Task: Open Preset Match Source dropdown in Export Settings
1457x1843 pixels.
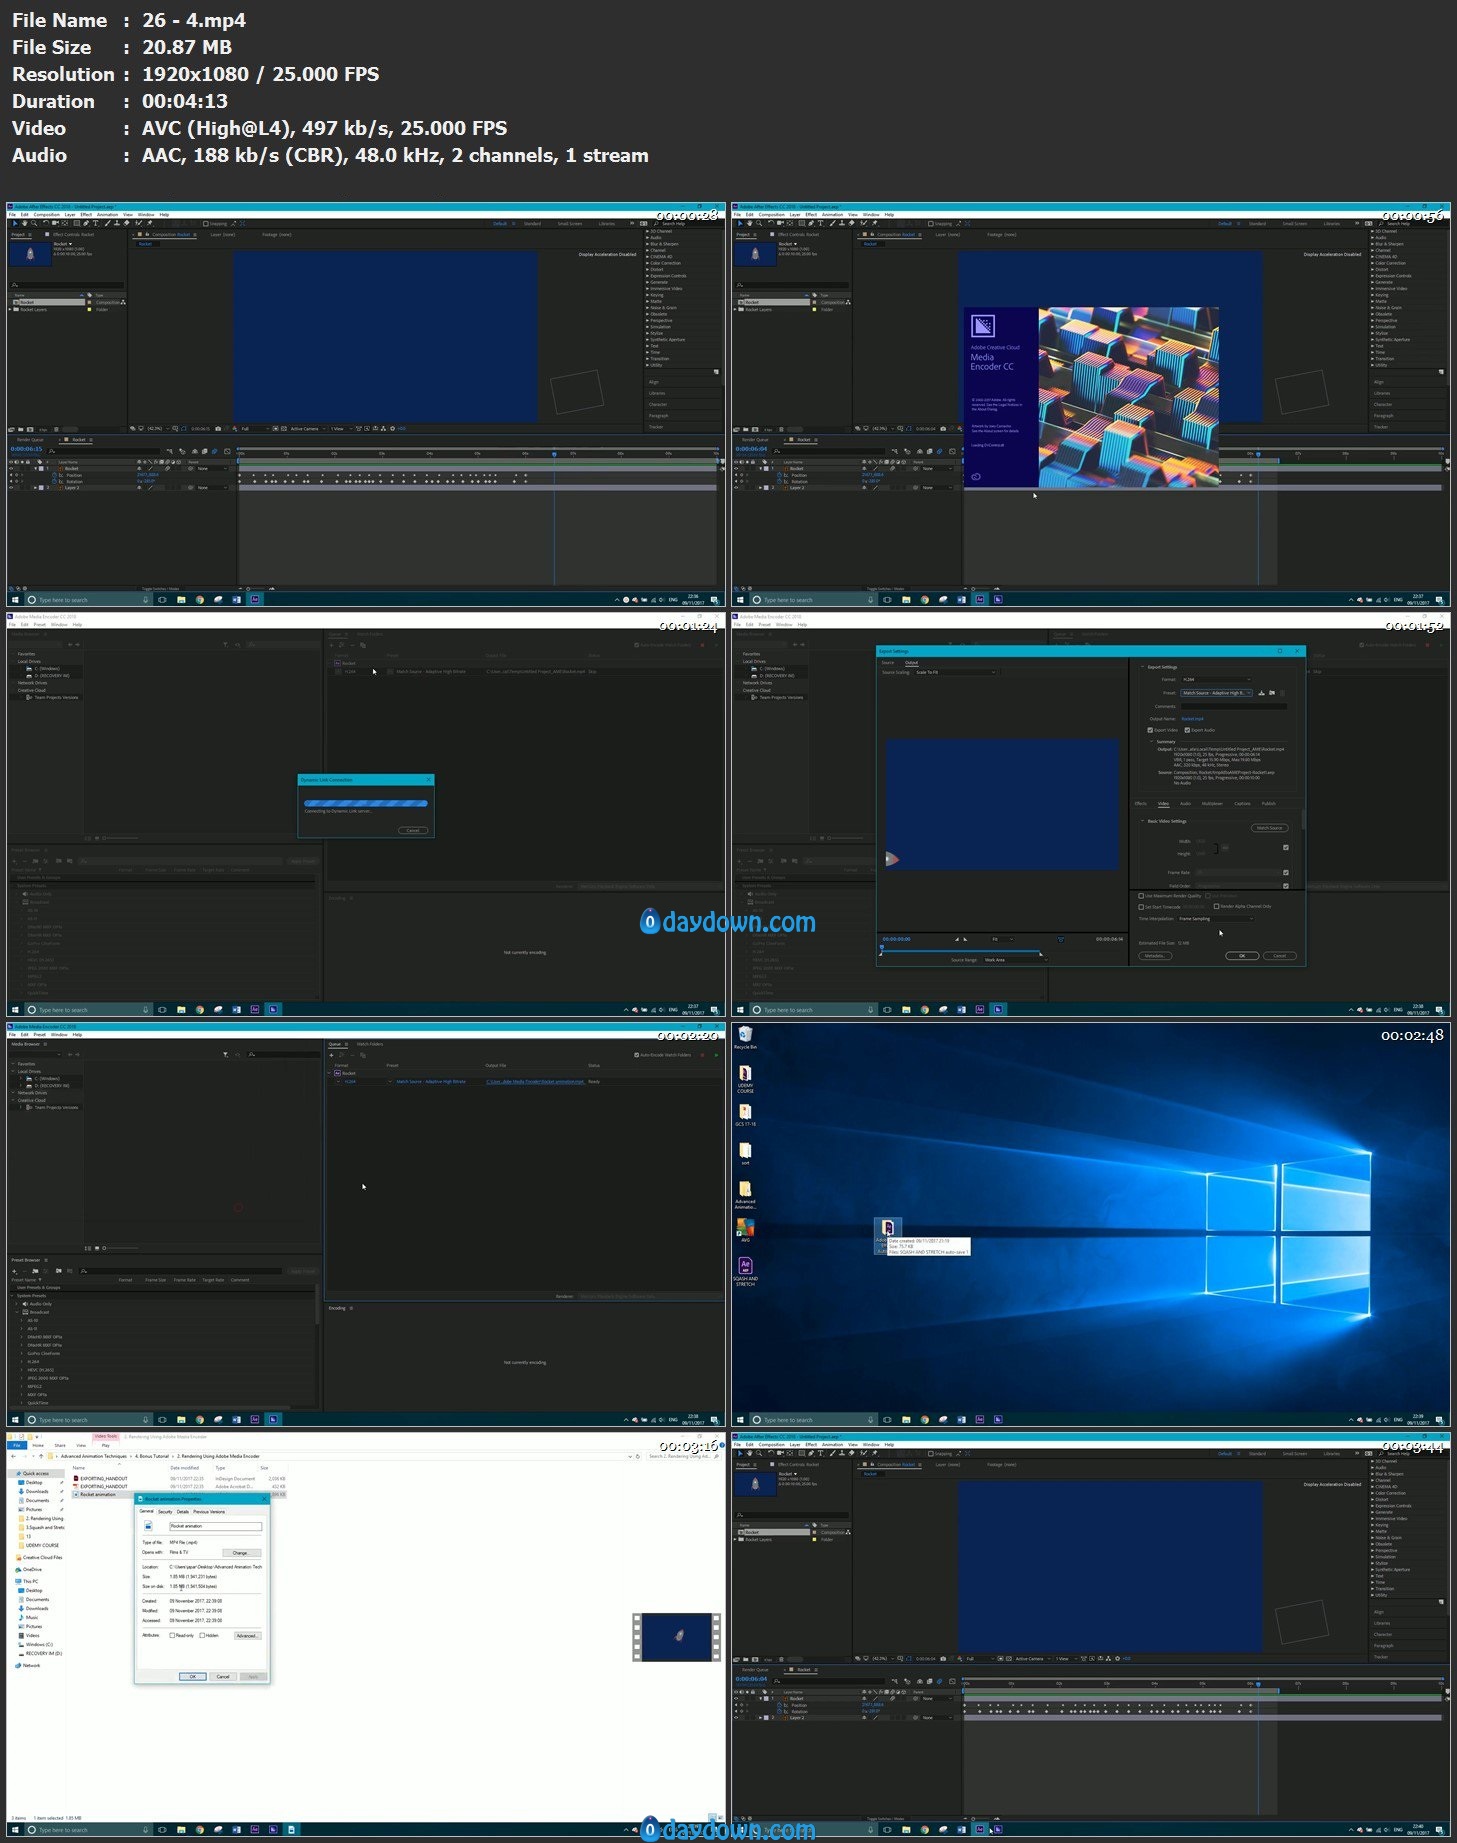Action: 1216,693
